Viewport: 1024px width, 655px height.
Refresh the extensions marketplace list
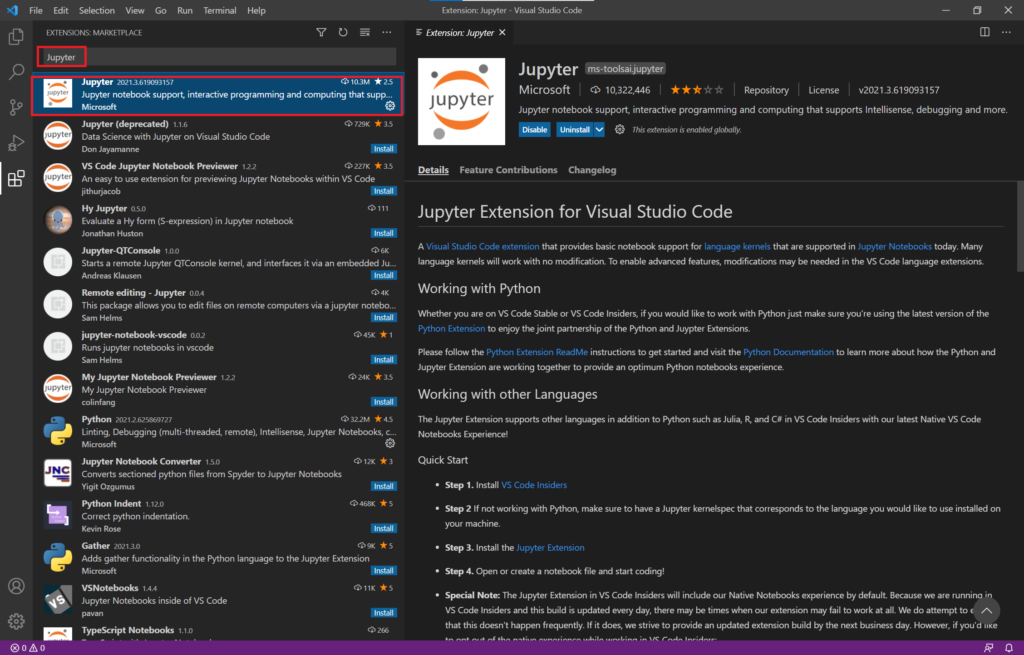tap(343, 32)
